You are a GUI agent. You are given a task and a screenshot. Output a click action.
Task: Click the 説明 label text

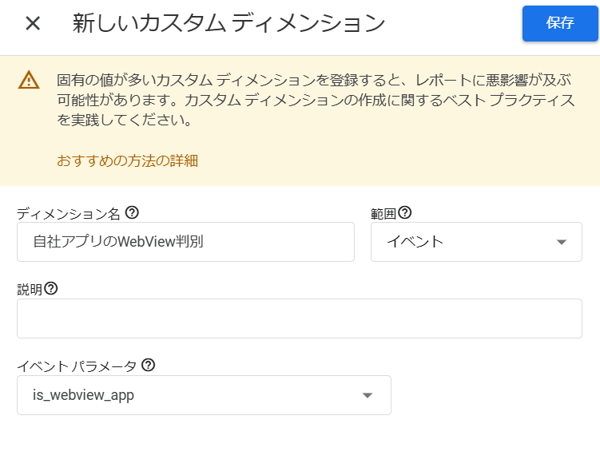click(x=30, y=289)
